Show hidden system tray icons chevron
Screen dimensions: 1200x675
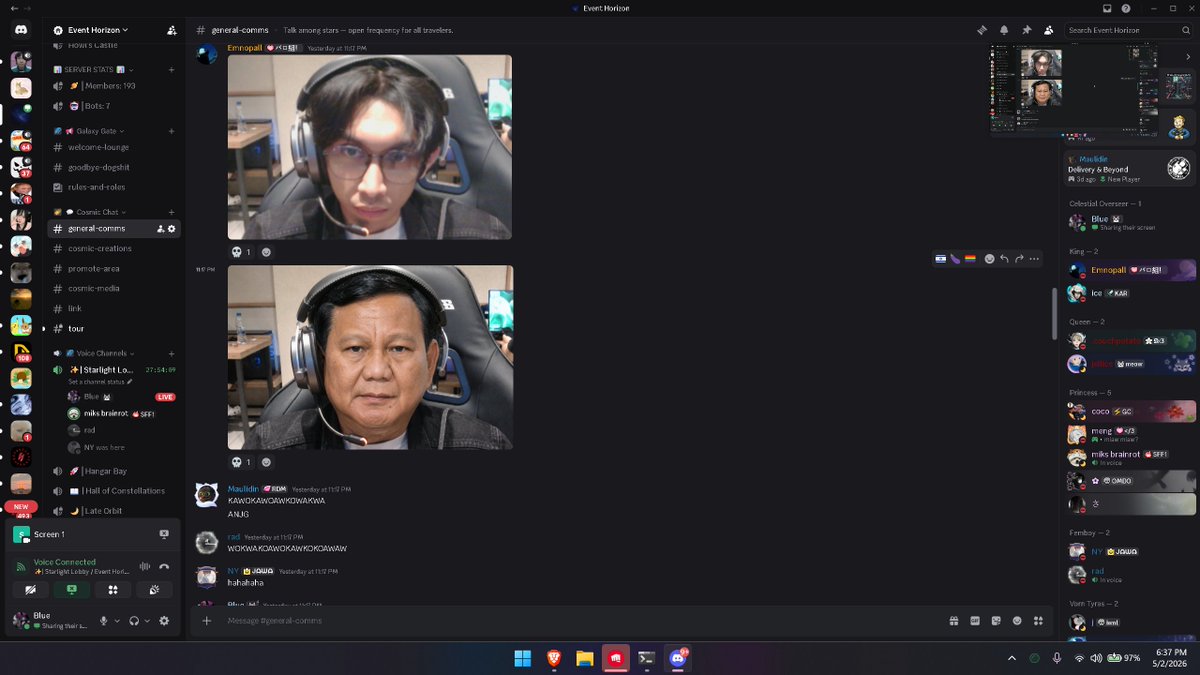1012,658
